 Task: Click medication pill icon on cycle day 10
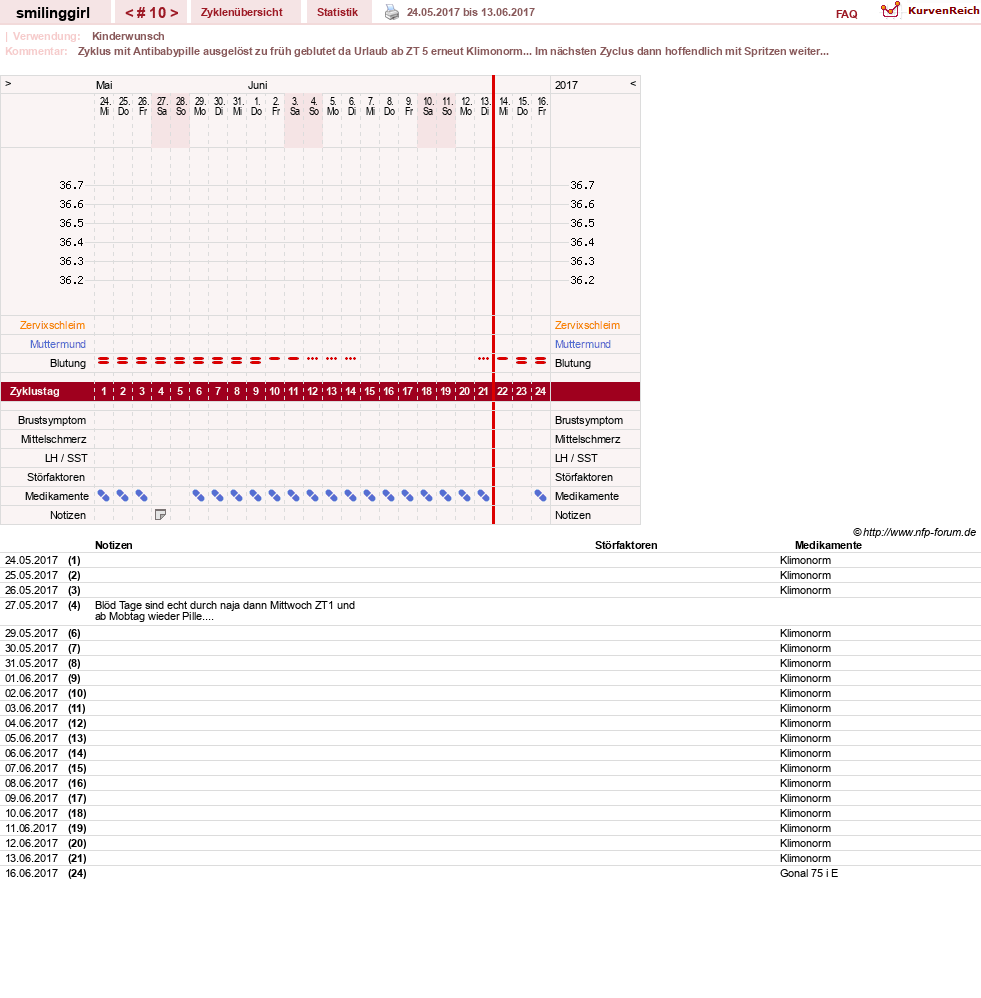pyautogui.click(x=274, y=496)
